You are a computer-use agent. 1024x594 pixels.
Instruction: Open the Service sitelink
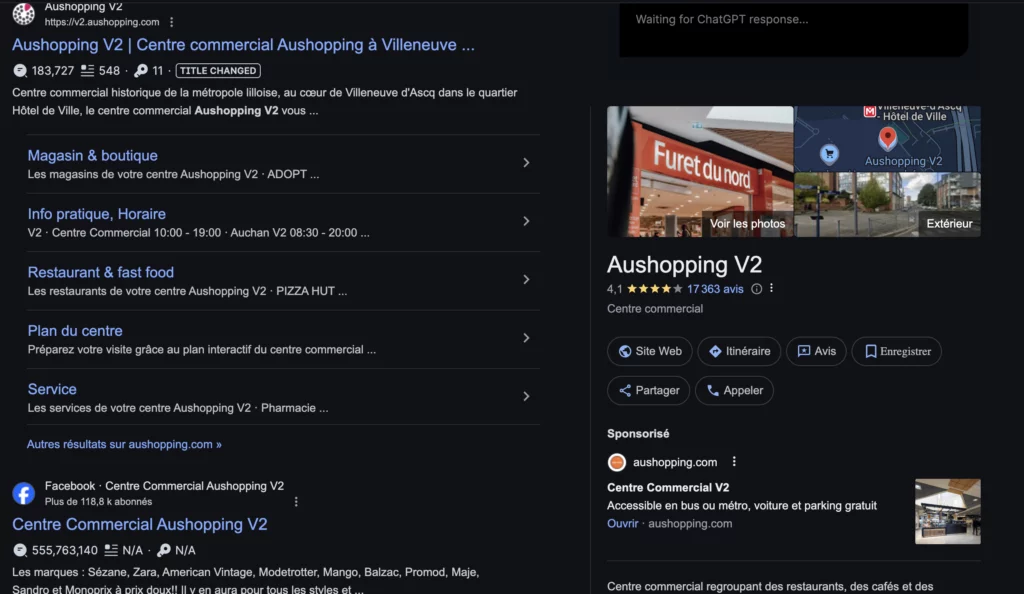[x=52, y=389]
